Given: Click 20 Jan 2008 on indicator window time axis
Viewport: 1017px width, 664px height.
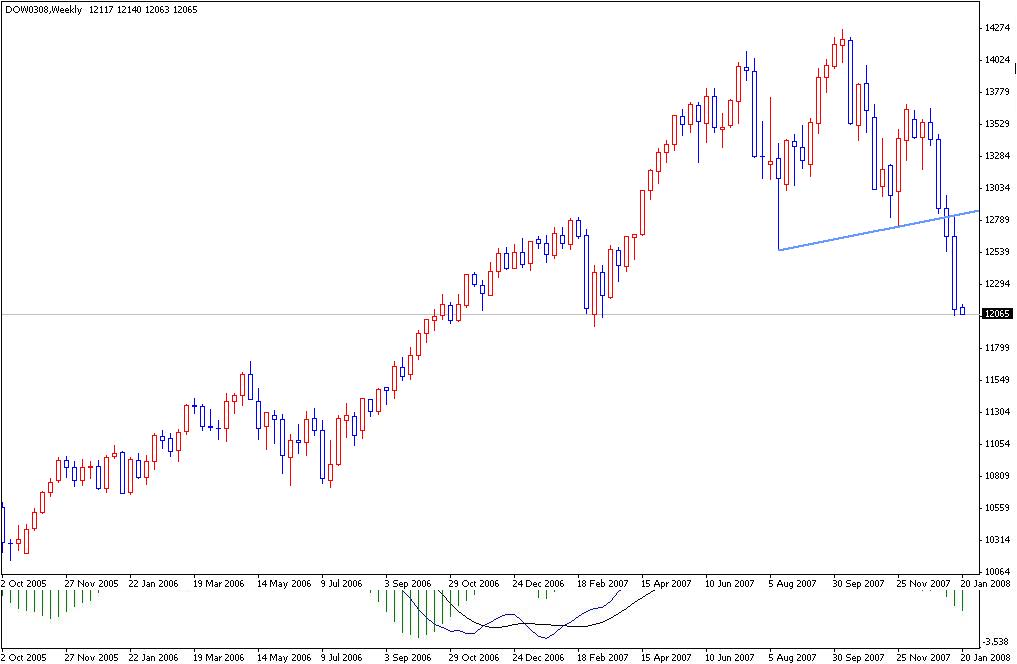Looking at the screenshot, I should pyautogui.click(x=985, y=658).
